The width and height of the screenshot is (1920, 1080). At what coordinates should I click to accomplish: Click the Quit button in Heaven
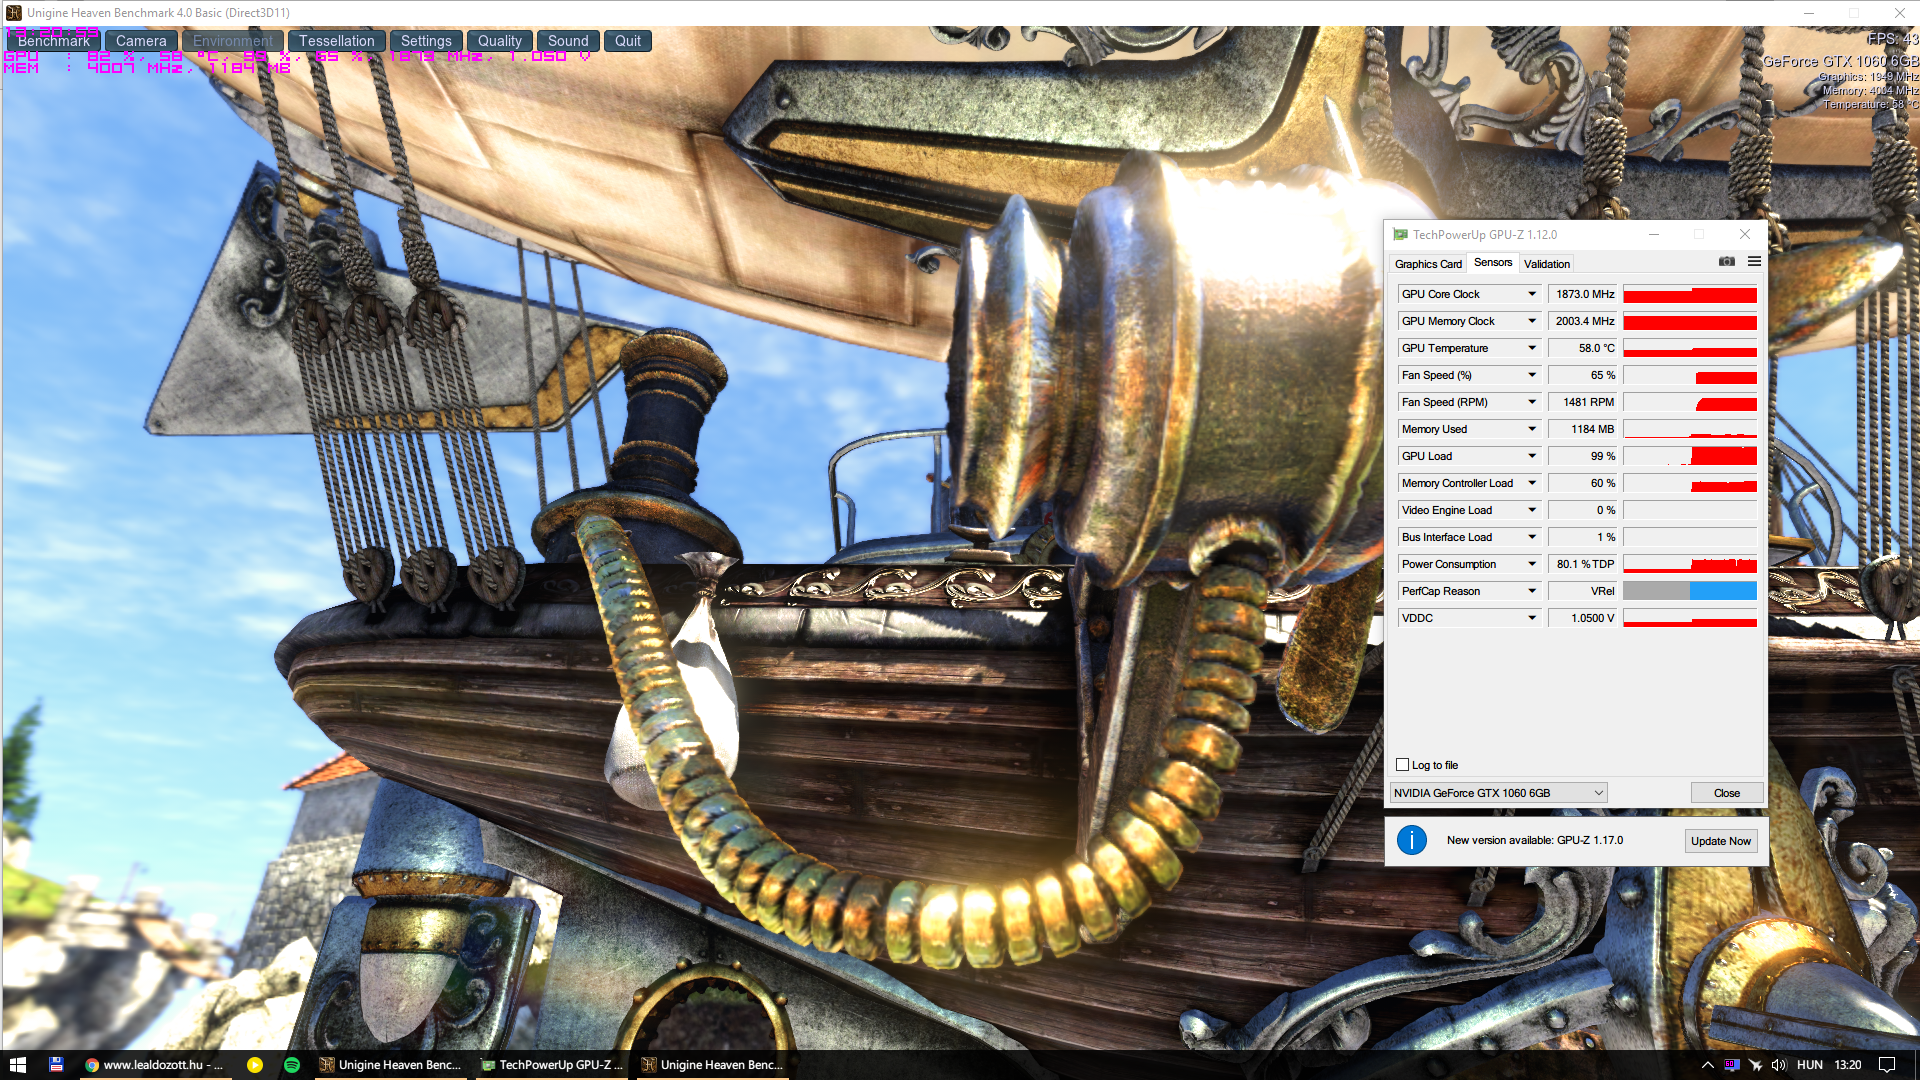coord(628,41)
